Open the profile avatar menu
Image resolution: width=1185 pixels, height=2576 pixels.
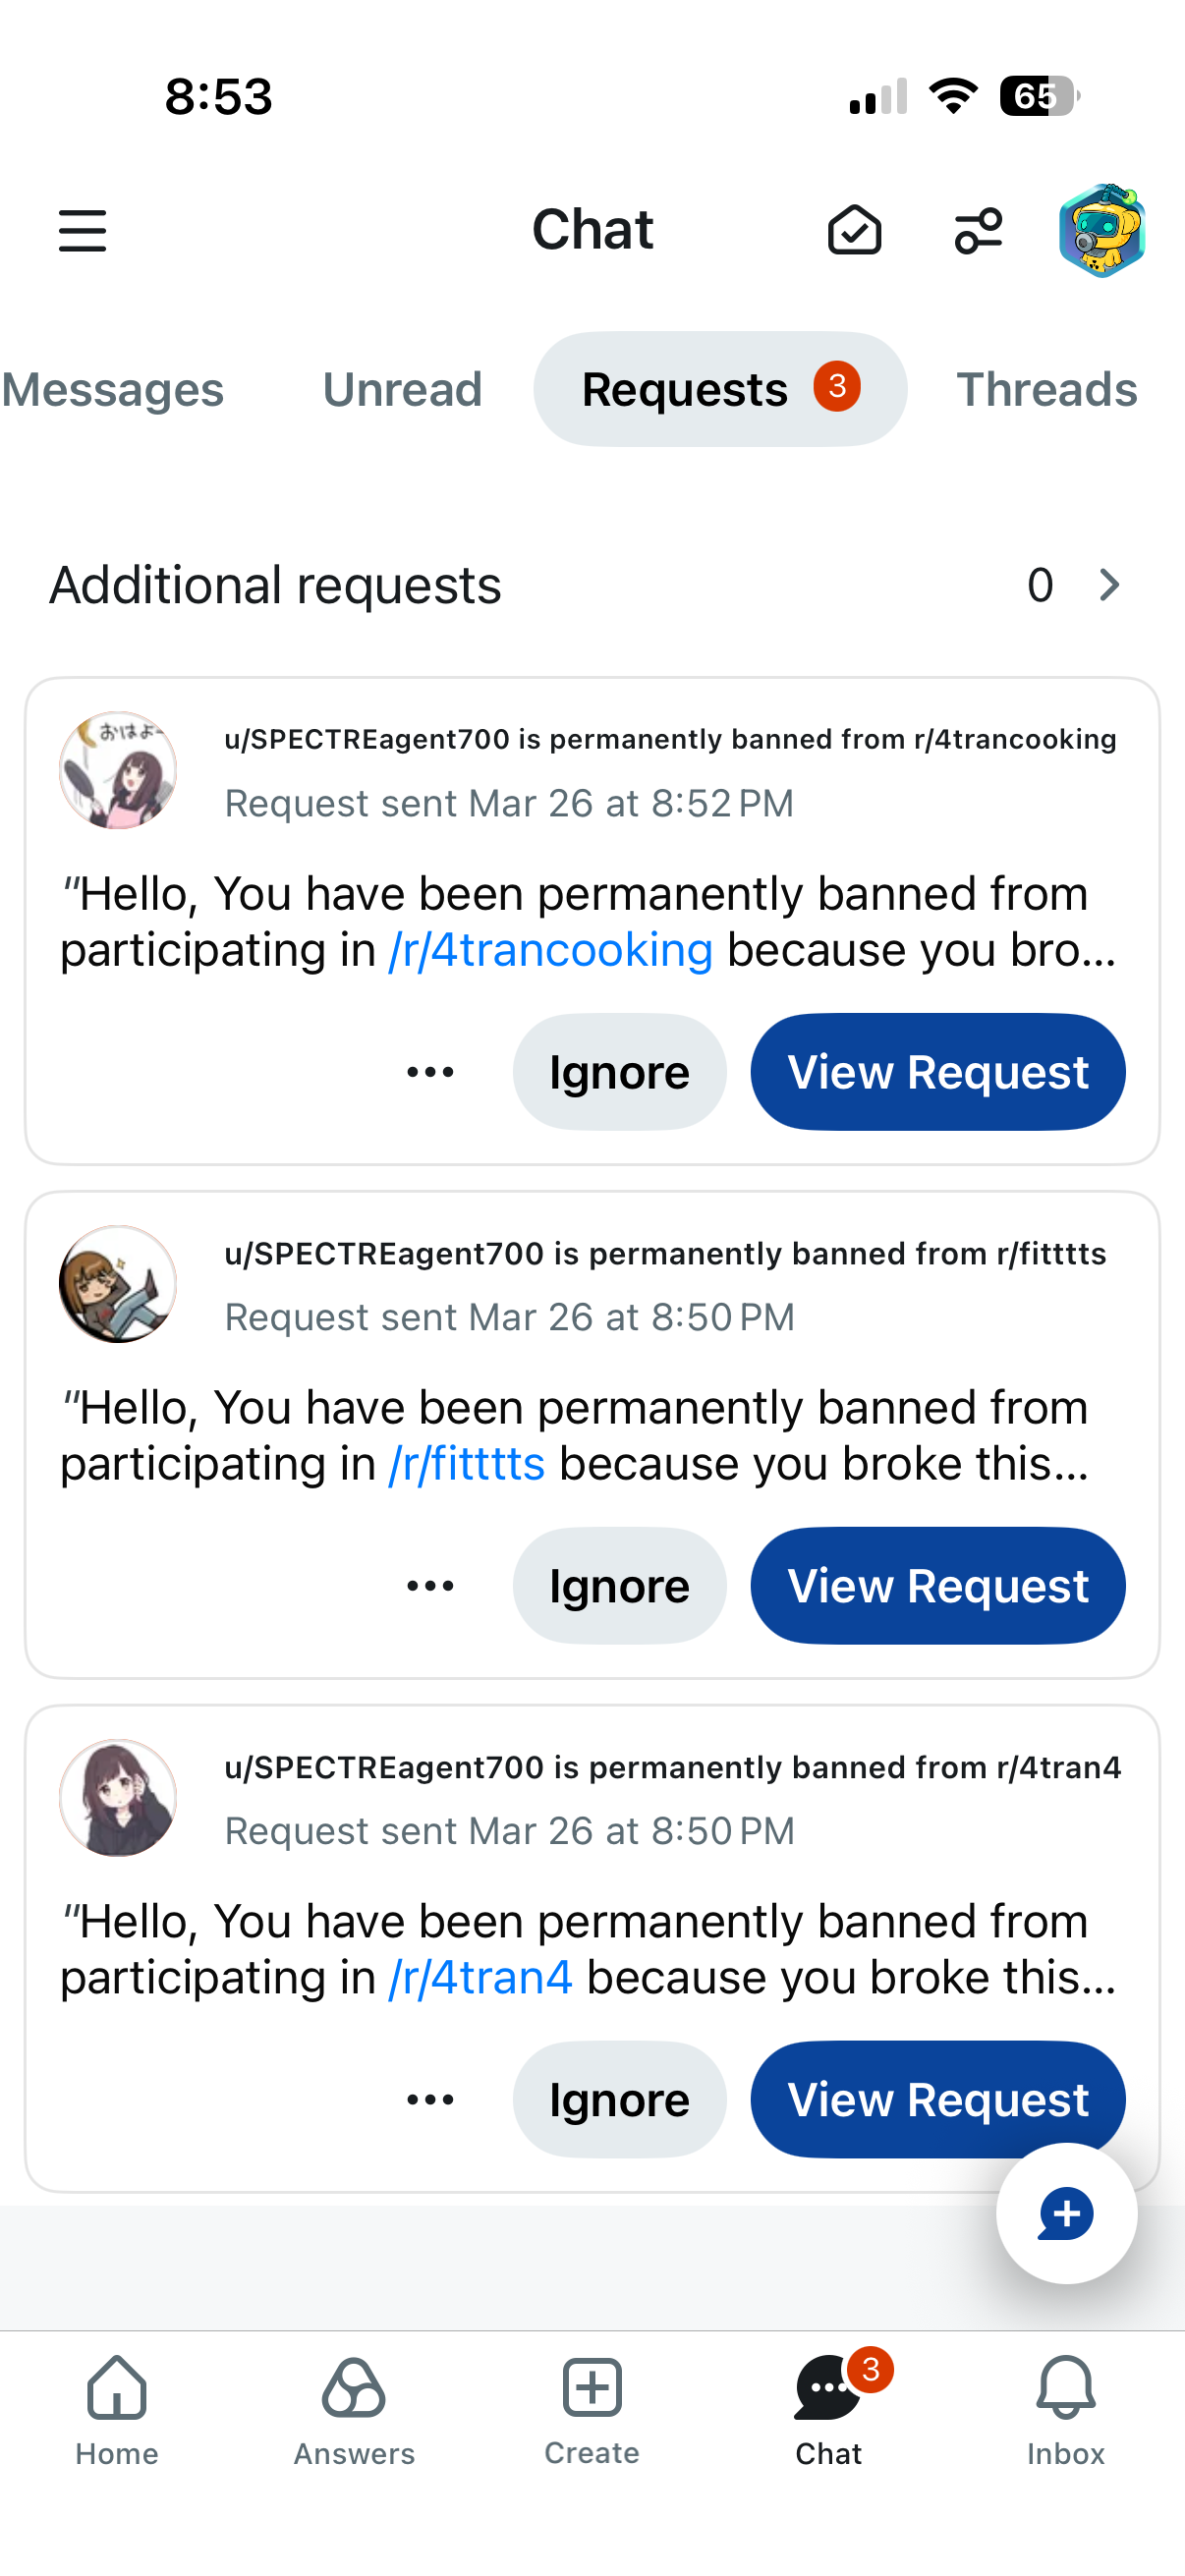1101,231
